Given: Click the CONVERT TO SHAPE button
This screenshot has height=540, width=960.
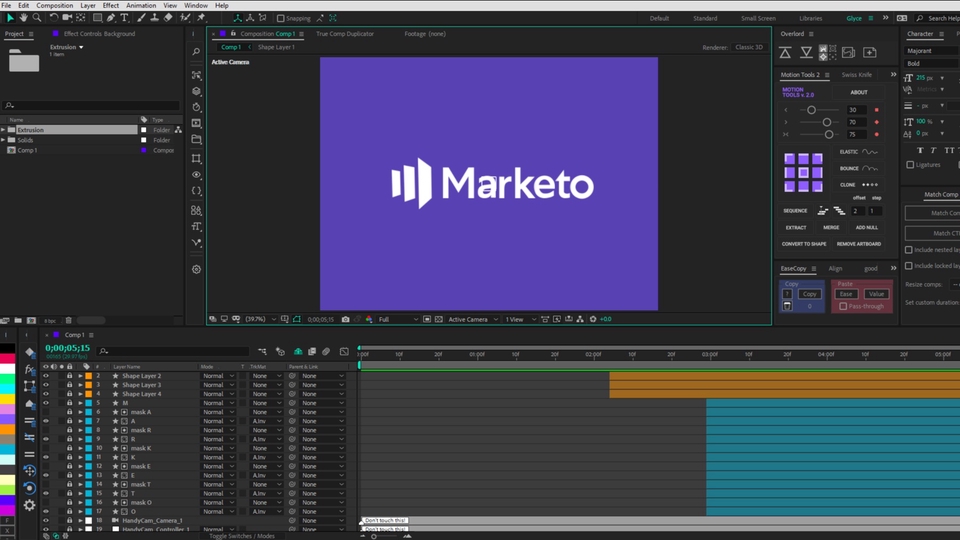Looking at the screenshot, I should pos(804,244).
